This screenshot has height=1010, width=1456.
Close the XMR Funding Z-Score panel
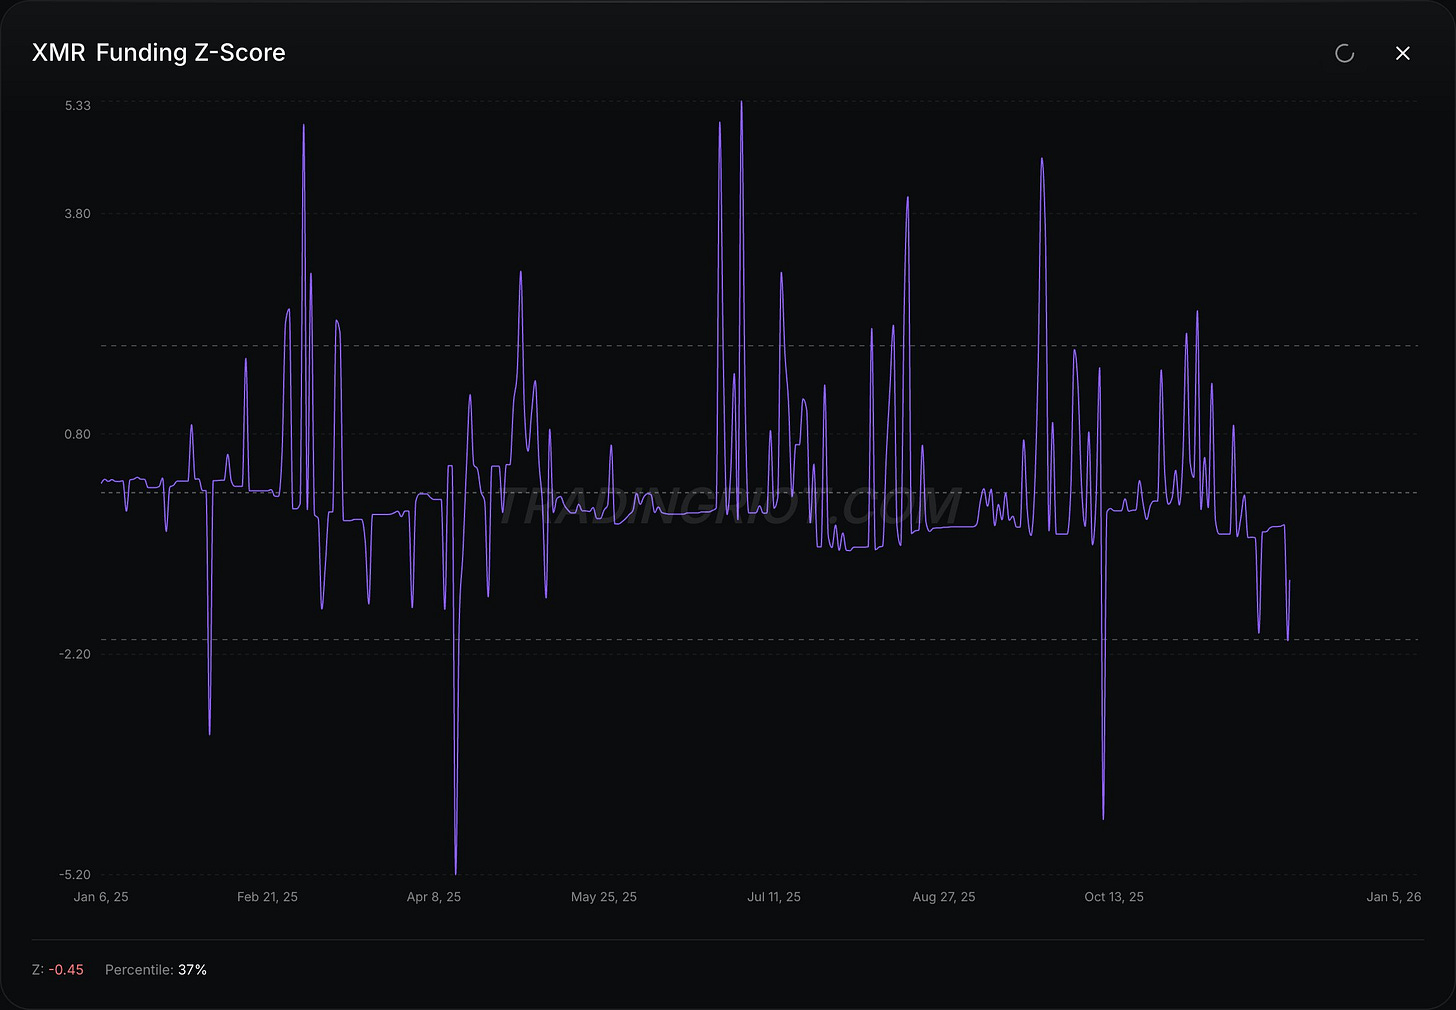point(1403,53)
